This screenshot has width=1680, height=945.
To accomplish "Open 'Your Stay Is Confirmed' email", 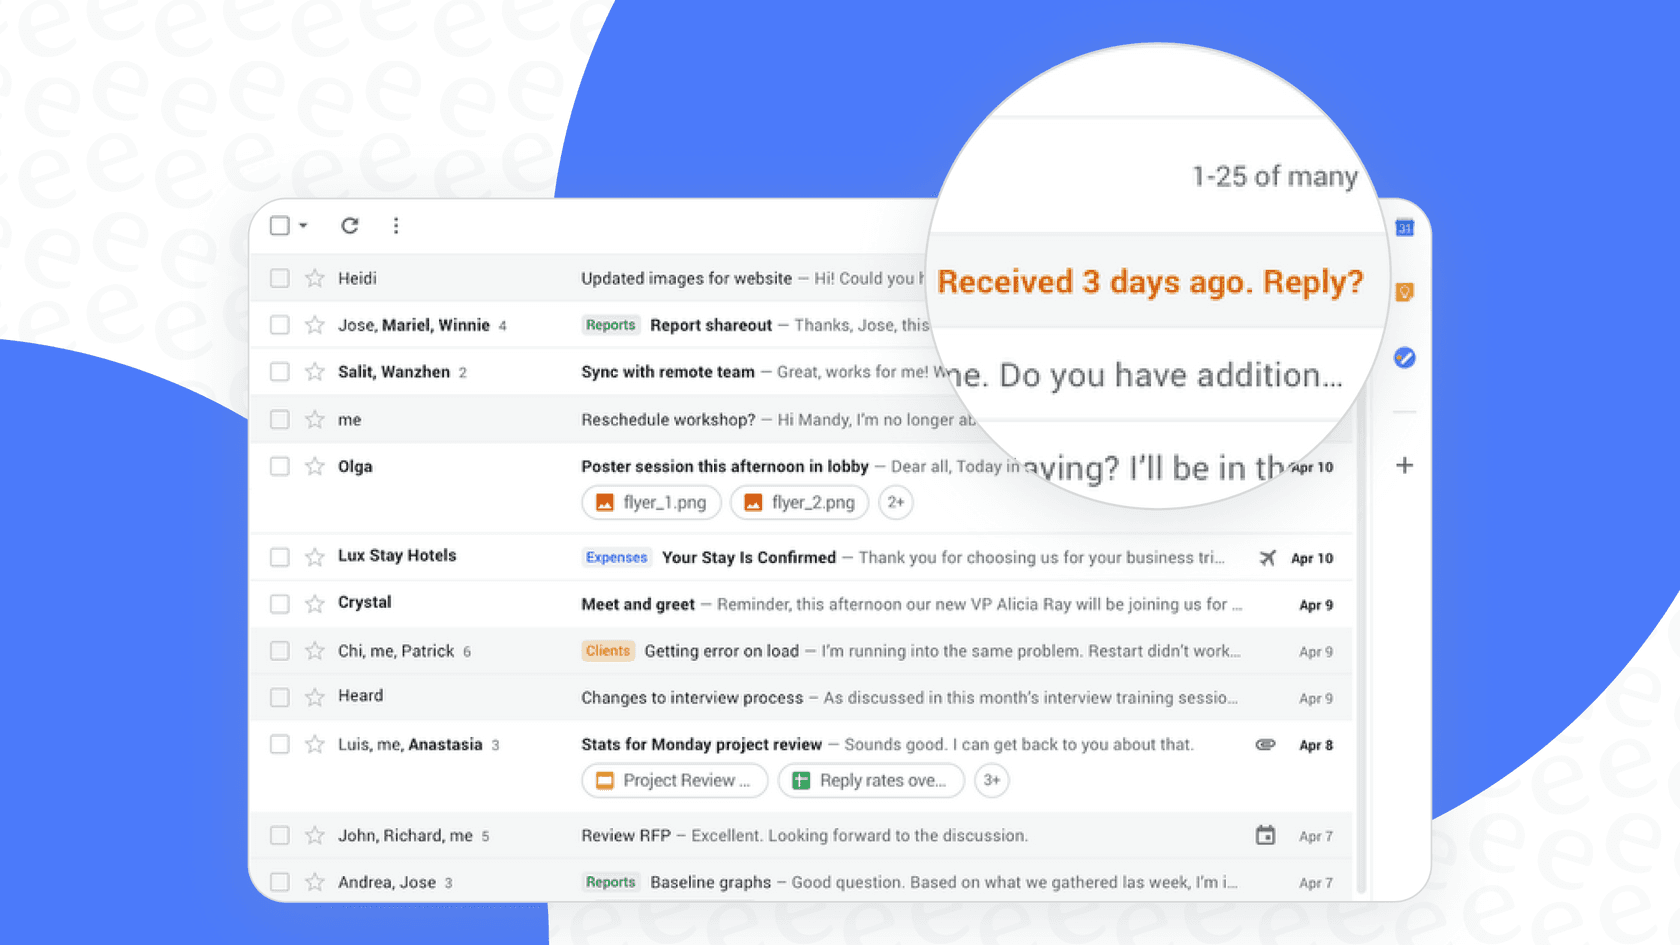I will (x=749, y=557).
